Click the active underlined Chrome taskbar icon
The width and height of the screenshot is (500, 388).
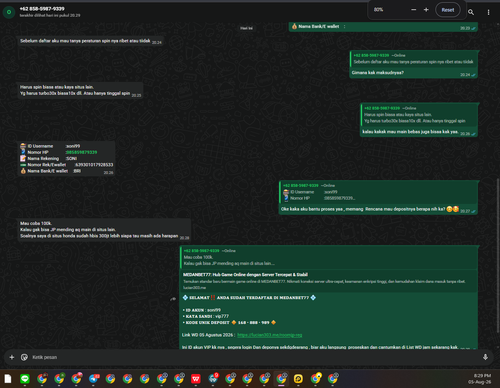281,379
